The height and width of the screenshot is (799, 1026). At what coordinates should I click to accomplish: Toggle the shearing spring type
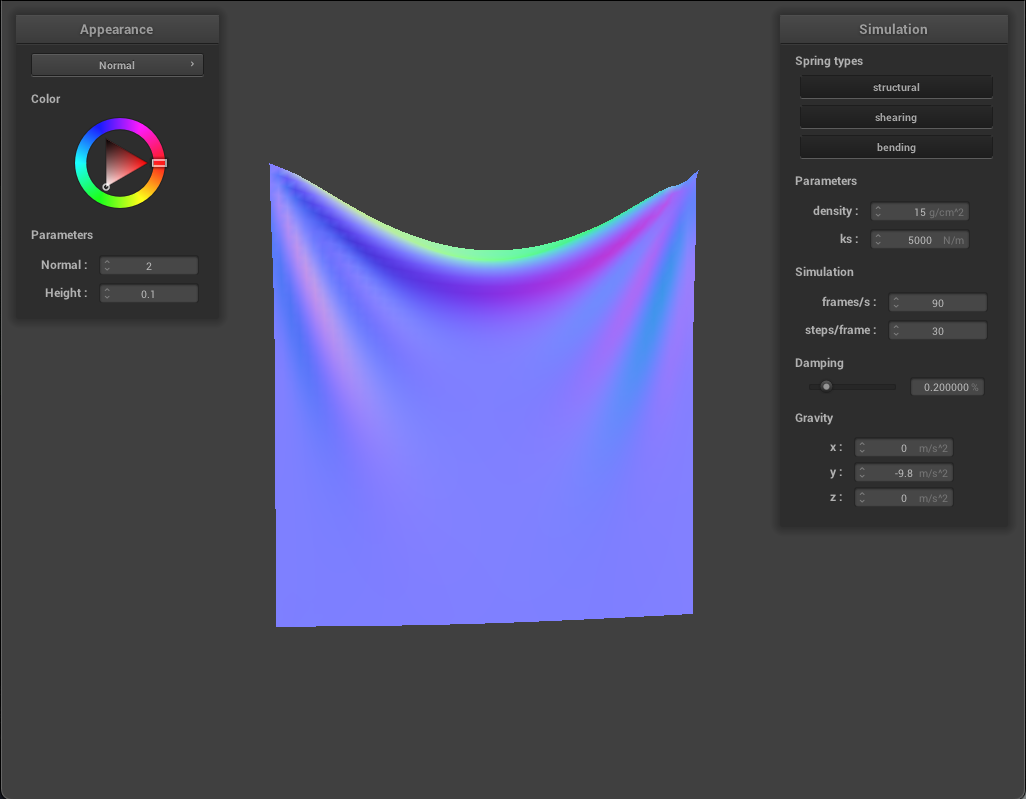click(896, 117)
